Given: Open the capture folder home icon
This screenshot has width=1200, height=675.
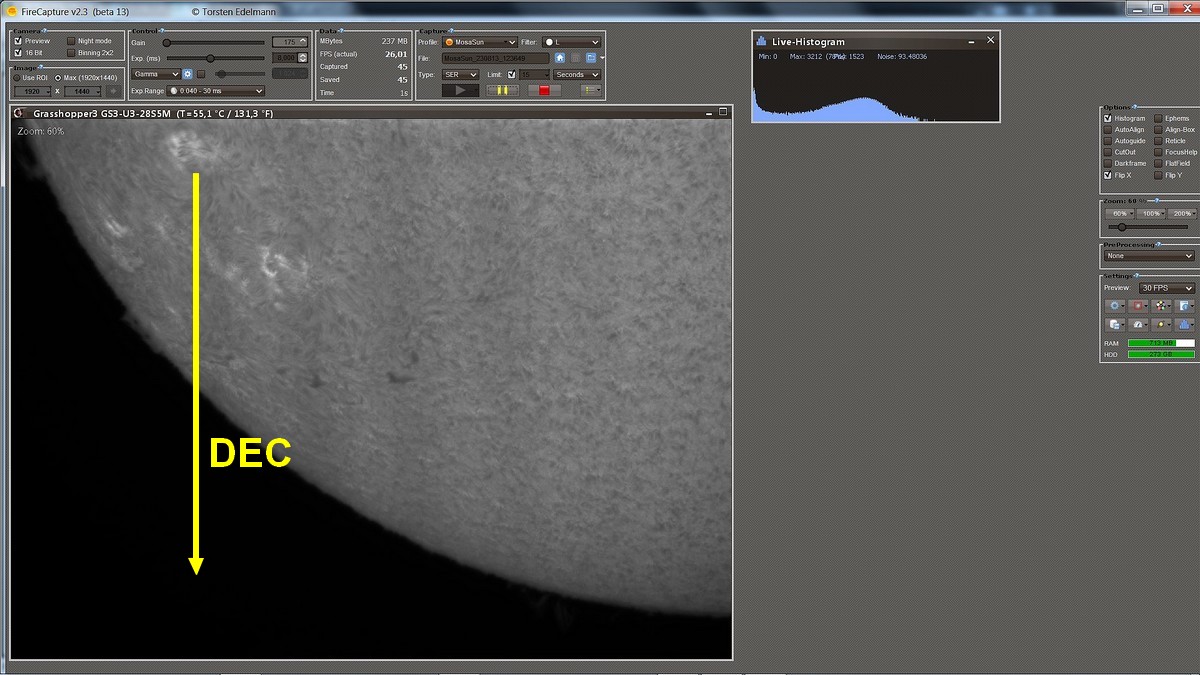Looking at the screenshot, I should (x=560, y=58).
